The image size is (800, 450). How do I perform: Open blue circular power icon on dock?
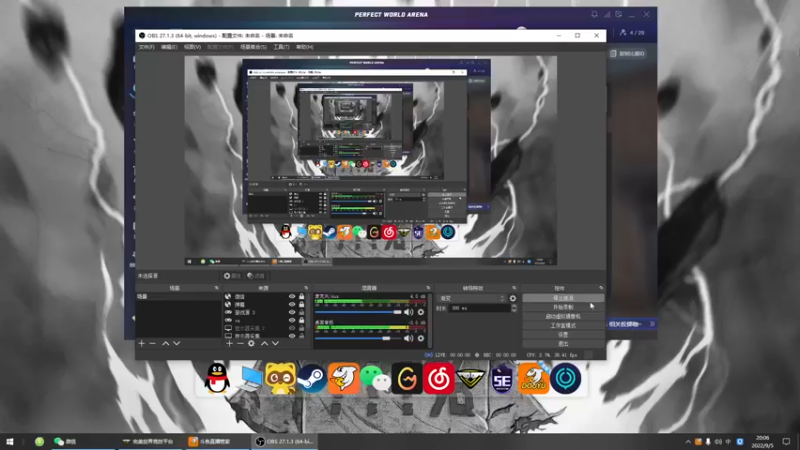(x=565, y=379)
